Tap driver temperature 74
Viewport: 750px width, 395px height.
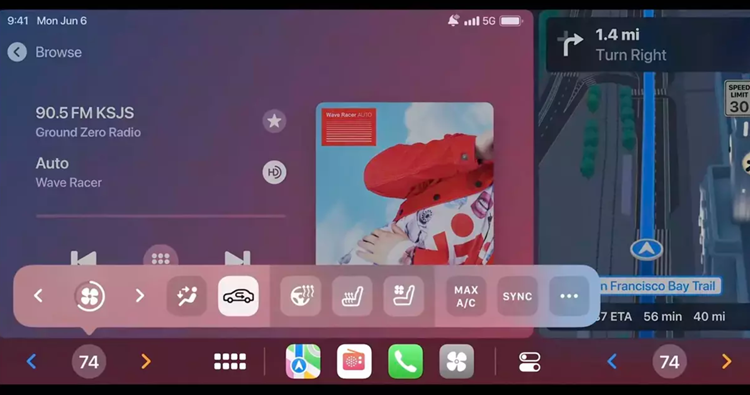coord(89,362)
